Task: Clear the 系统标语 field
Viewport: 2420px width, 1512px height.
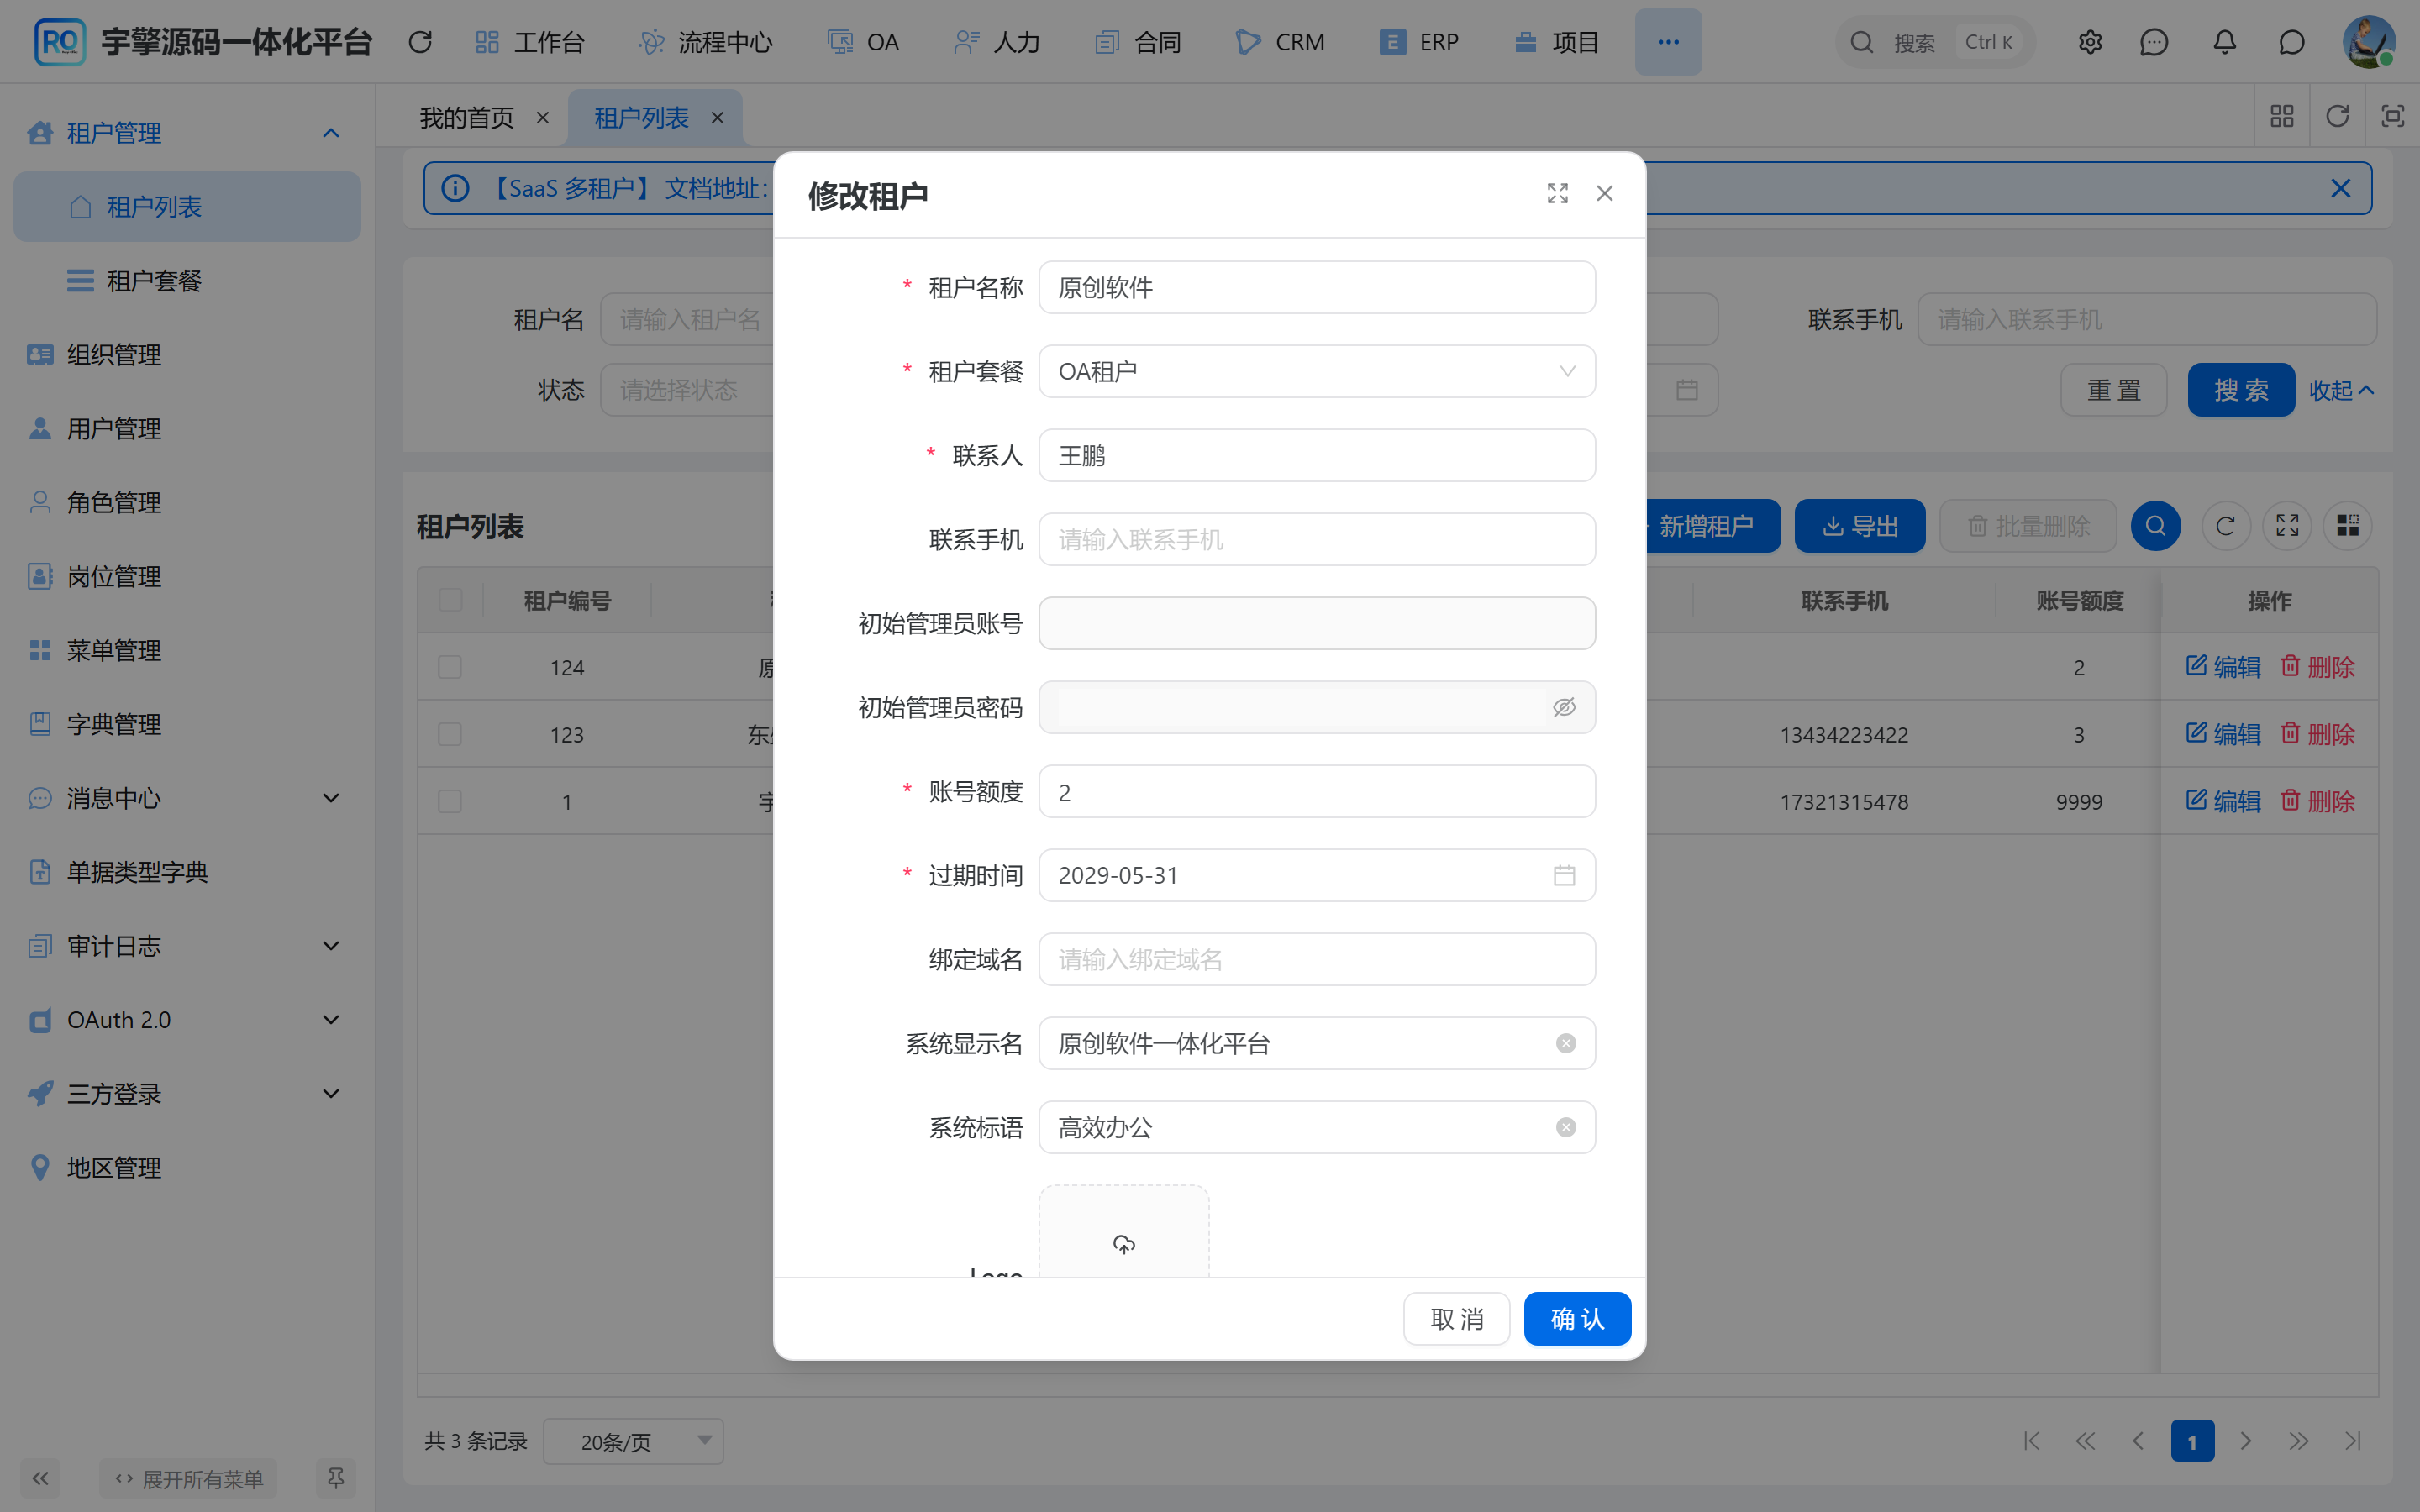Action: [1565, 1127]
